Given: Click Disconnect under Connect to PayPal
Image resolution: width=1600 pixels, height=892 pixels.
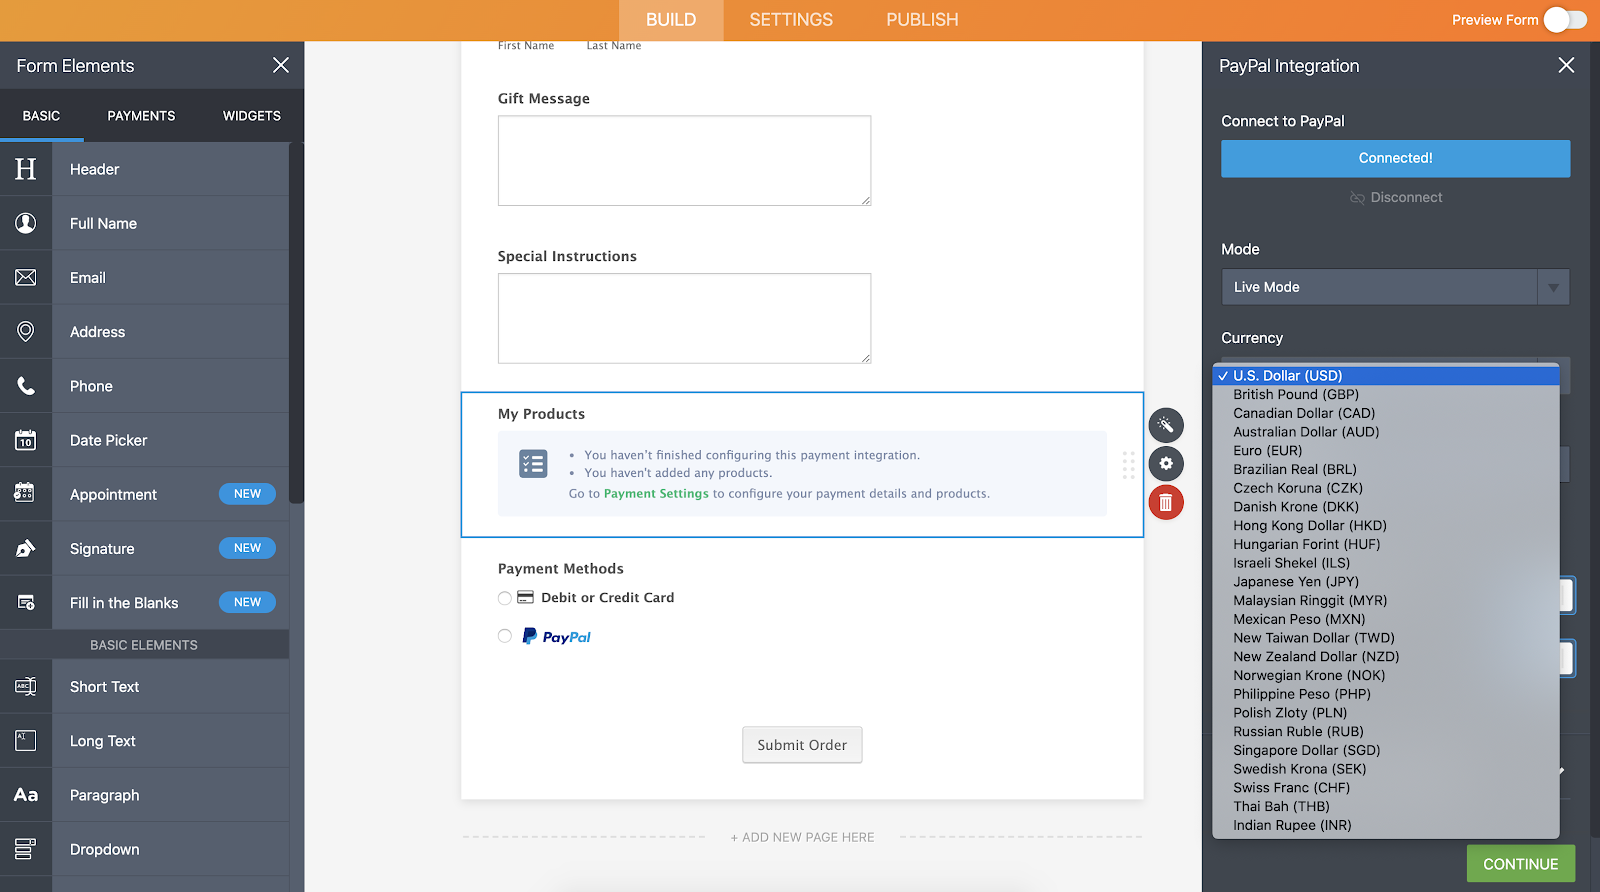Looking at the screenshot, I should click(1396, 198).
